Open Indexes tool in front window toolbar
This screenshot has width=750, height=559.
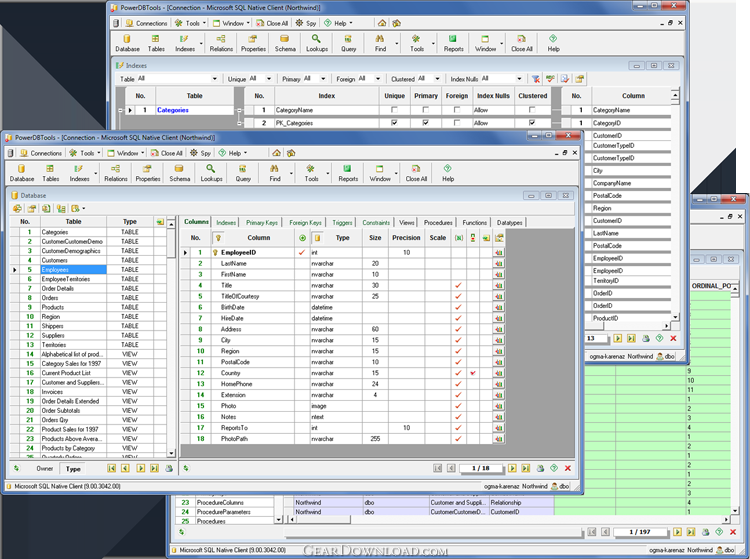coord(79,173)
